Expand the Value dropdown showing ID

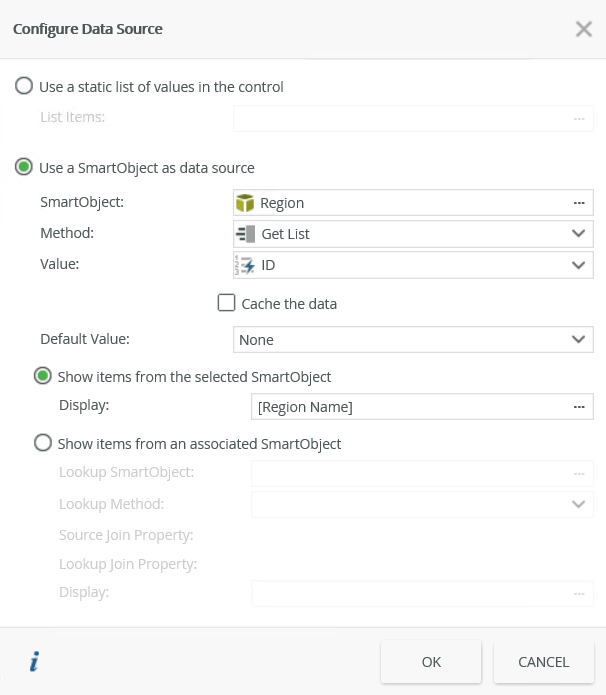pyautogui.click(x=578, y=265)
